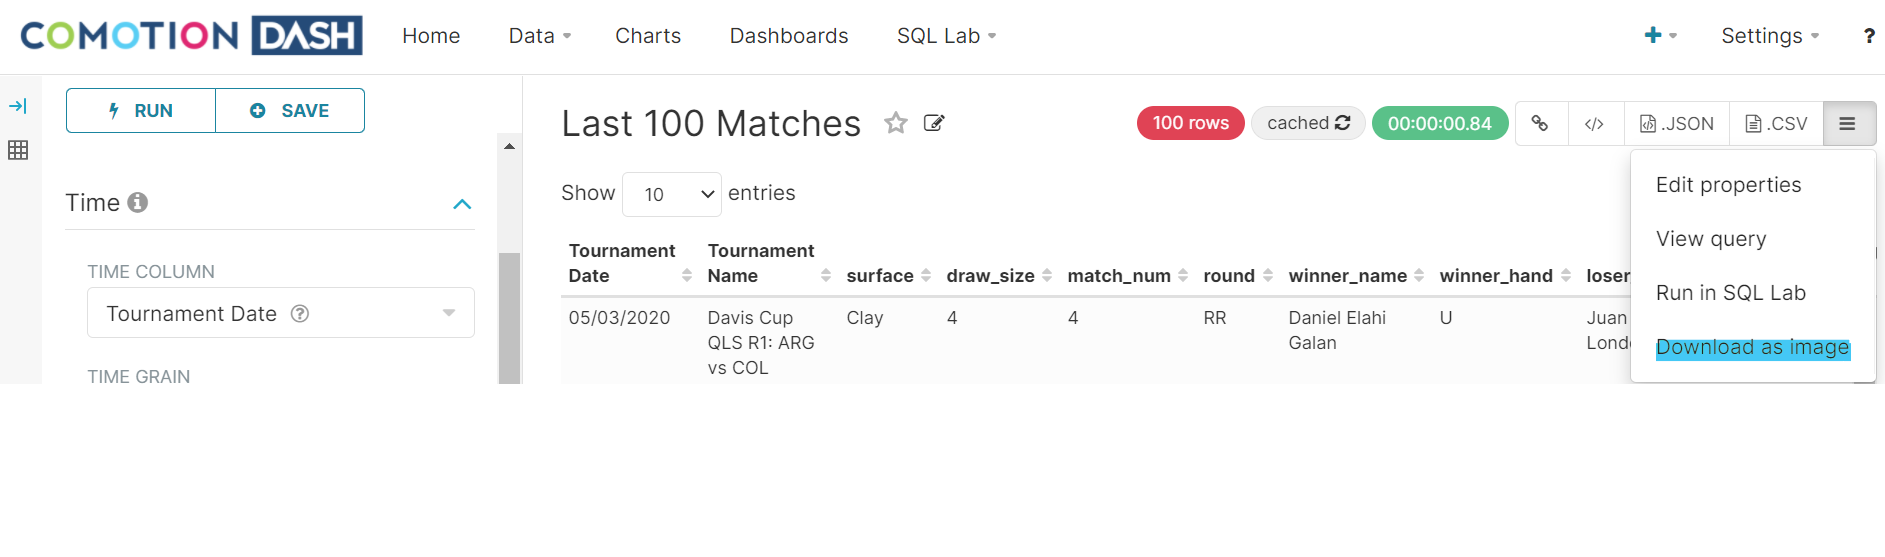Image resolution: width=1885 pixels, height=557 pixels.
Task: Open the embed code icon
Action: pyautogui.click(x=1595, y=123)
